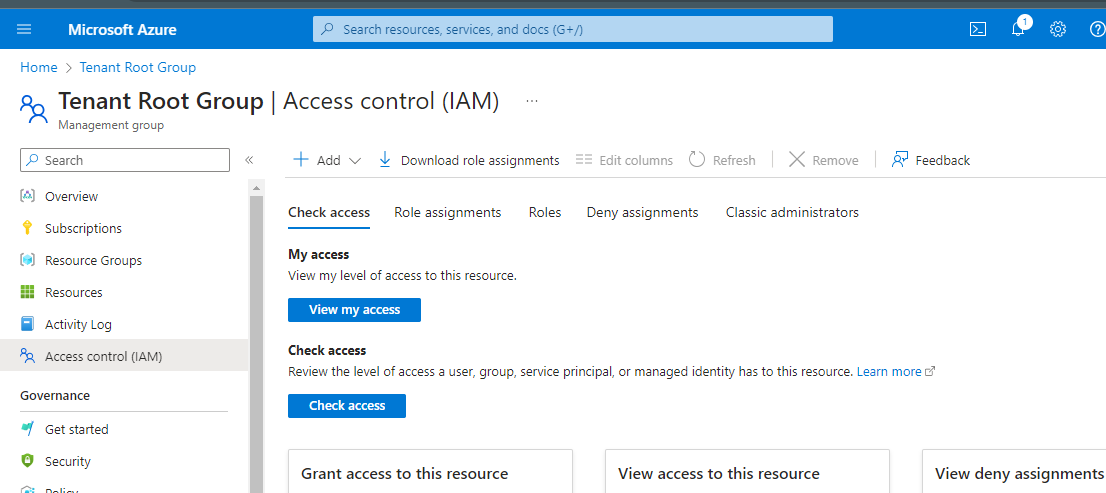Open portal settings gear
Image resolution: width=1106 pixels, height=493 pixels.
tap(1057, 30)
